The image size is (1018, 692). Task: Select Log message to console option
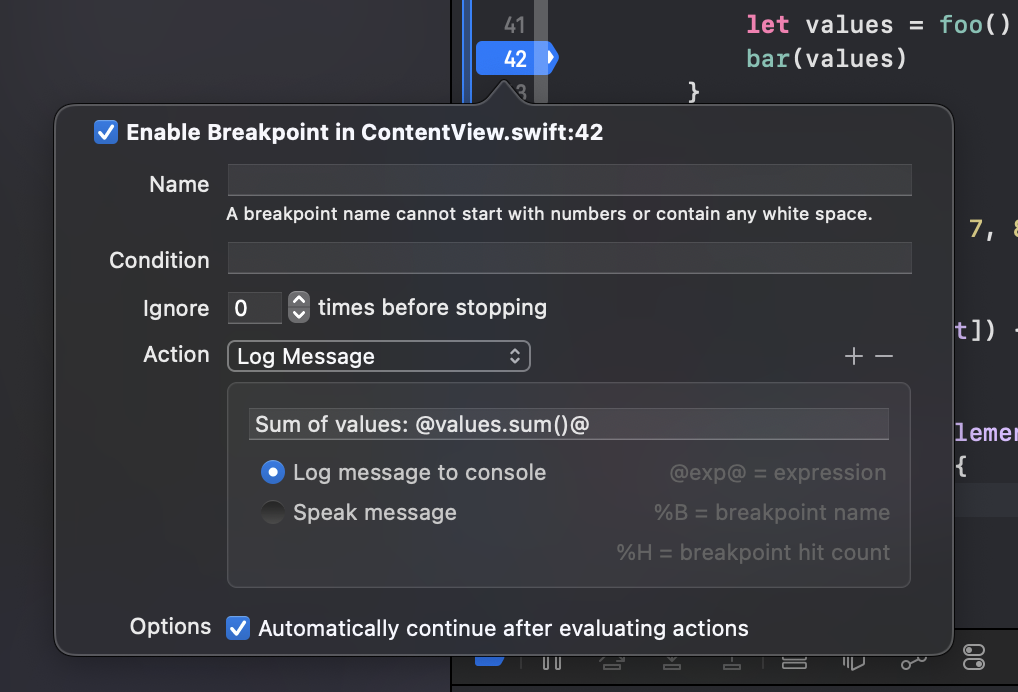coord(273,472)
